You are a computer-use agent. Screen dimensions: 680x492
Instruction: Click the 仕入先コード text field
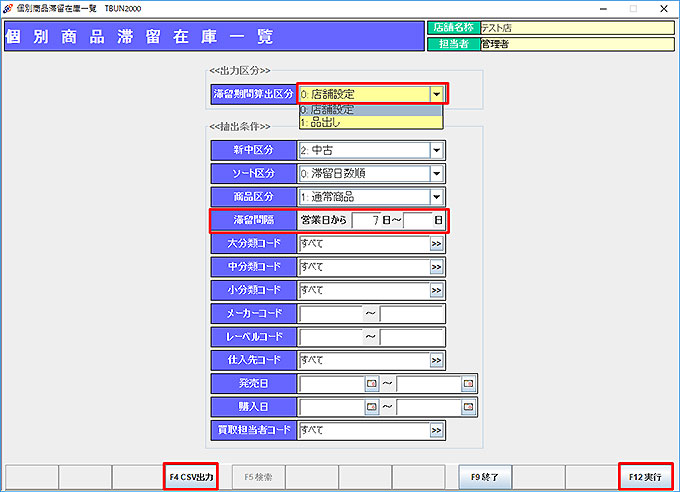click(x=364, y=360)
